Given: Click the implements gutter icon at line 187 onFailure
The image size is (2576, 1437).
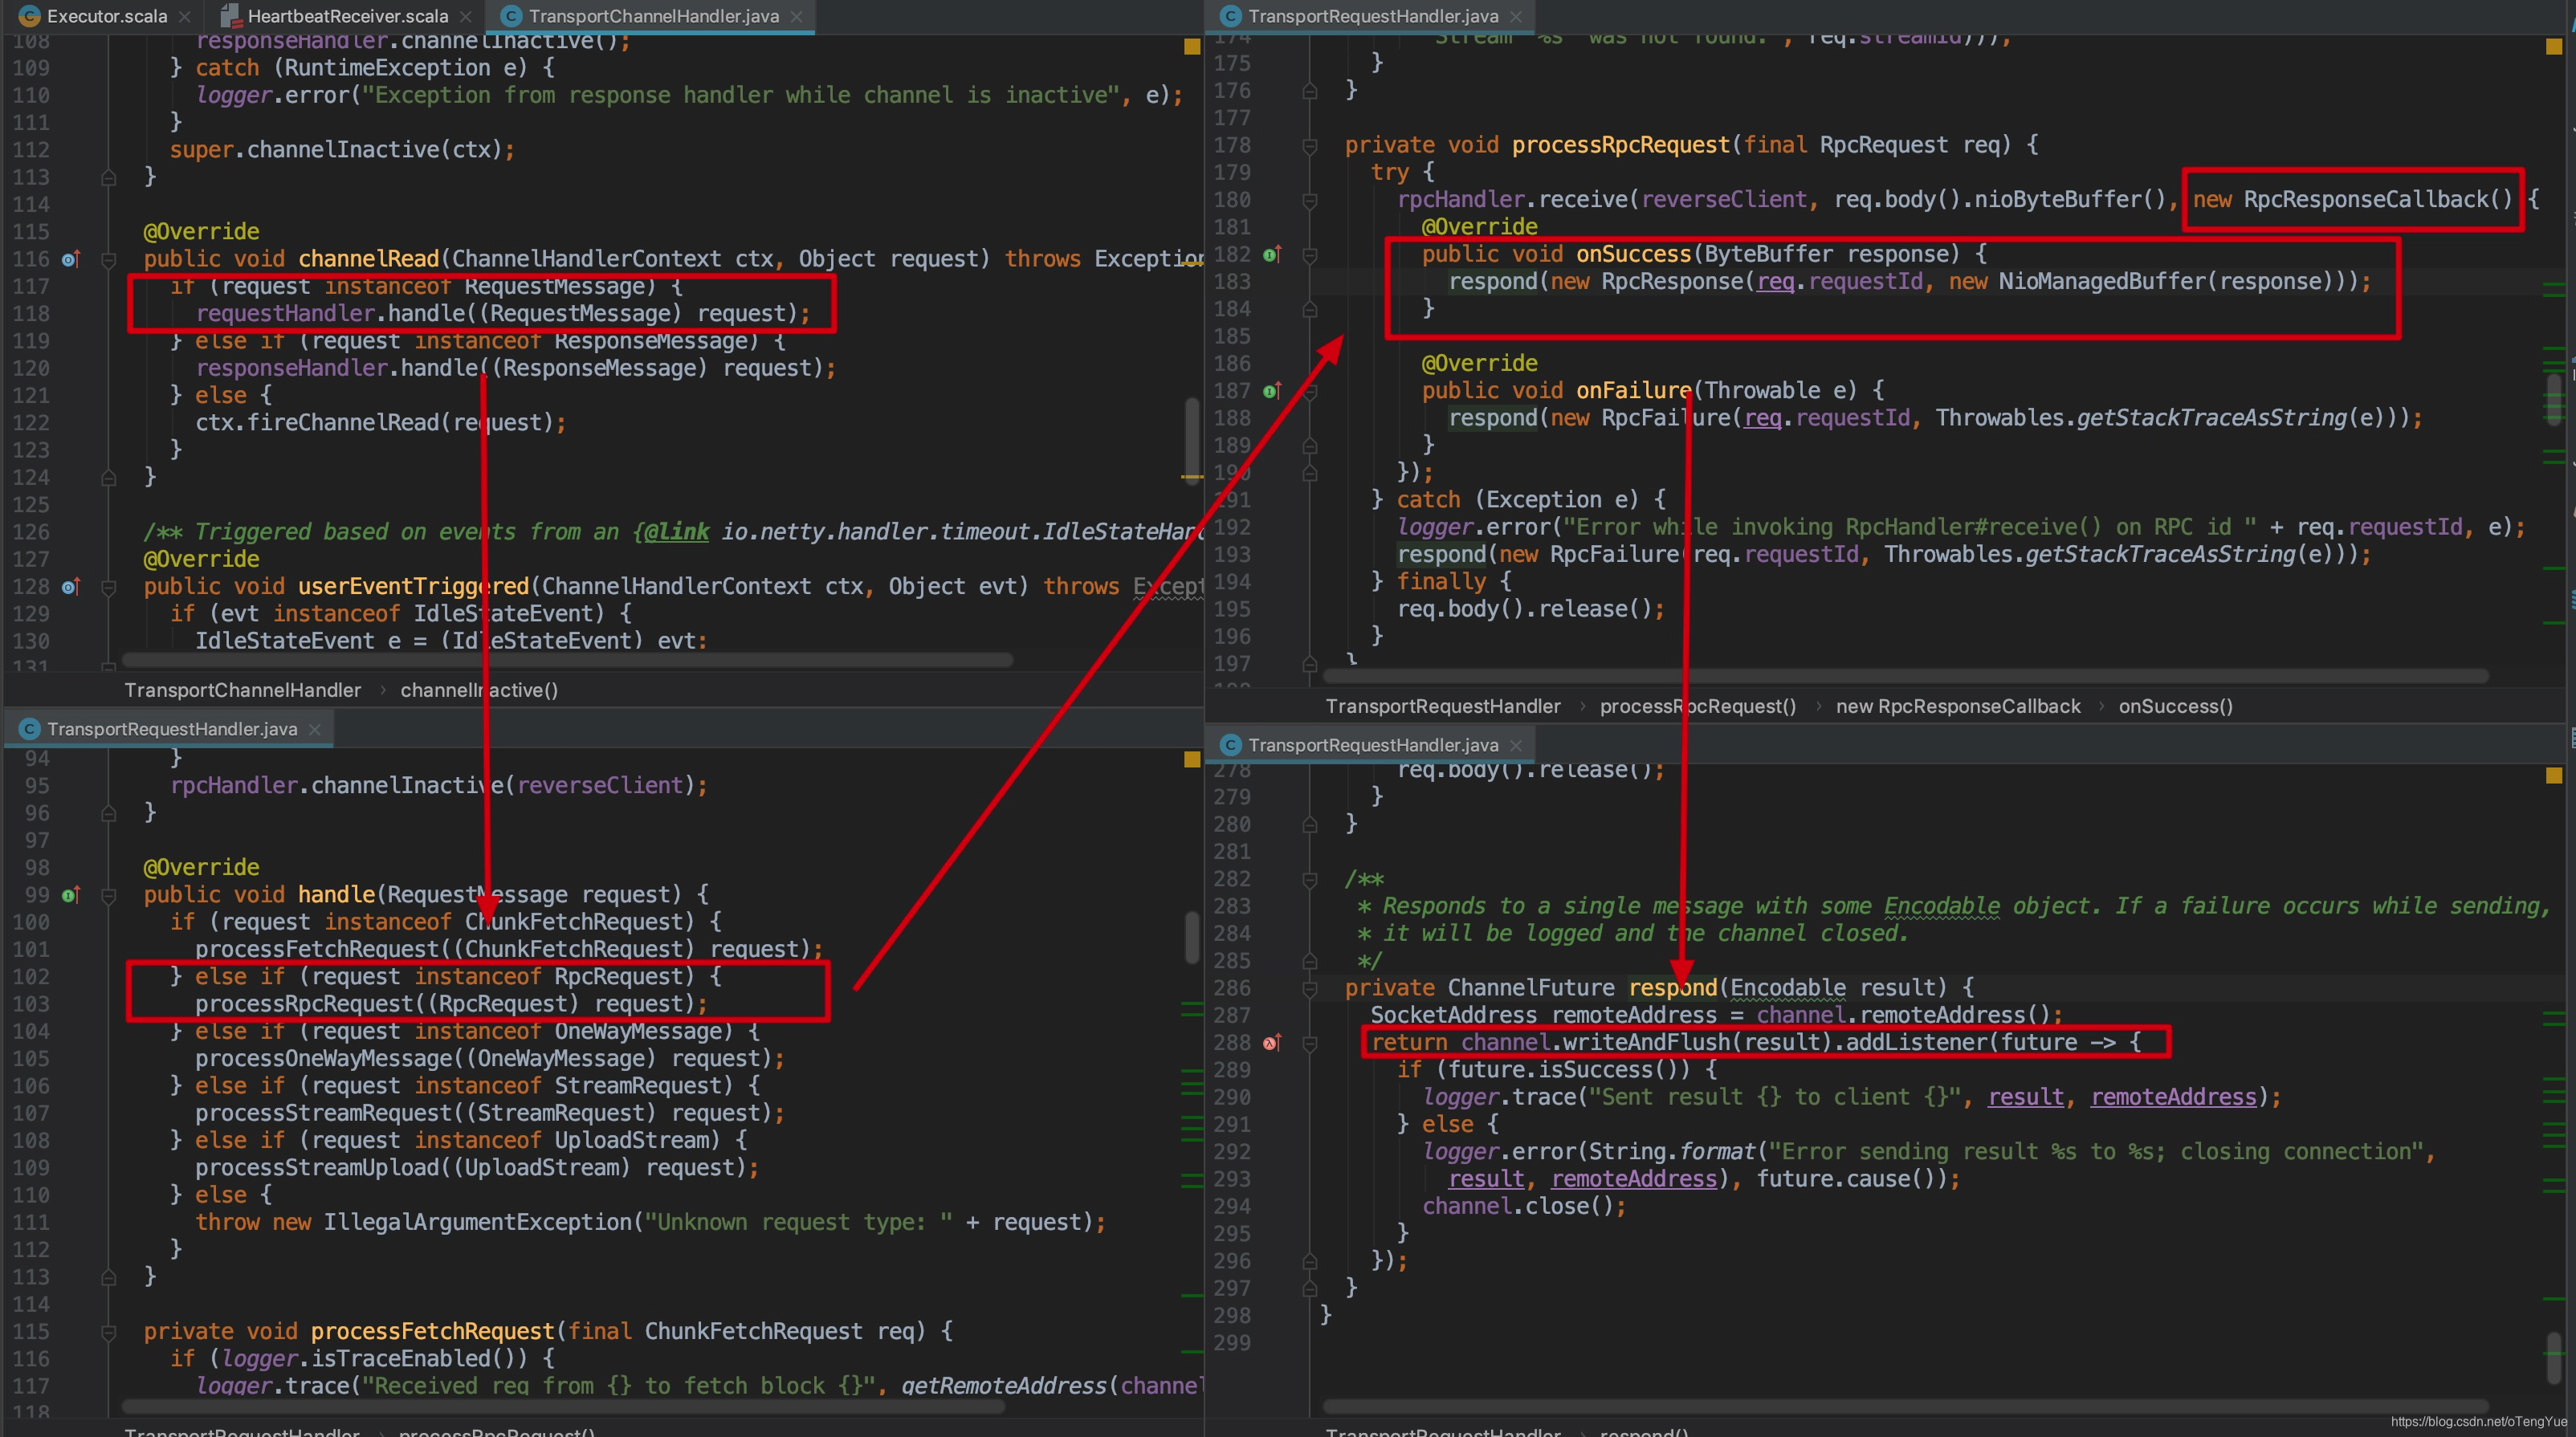Looking at the screenshot, I should point(1271,391).
